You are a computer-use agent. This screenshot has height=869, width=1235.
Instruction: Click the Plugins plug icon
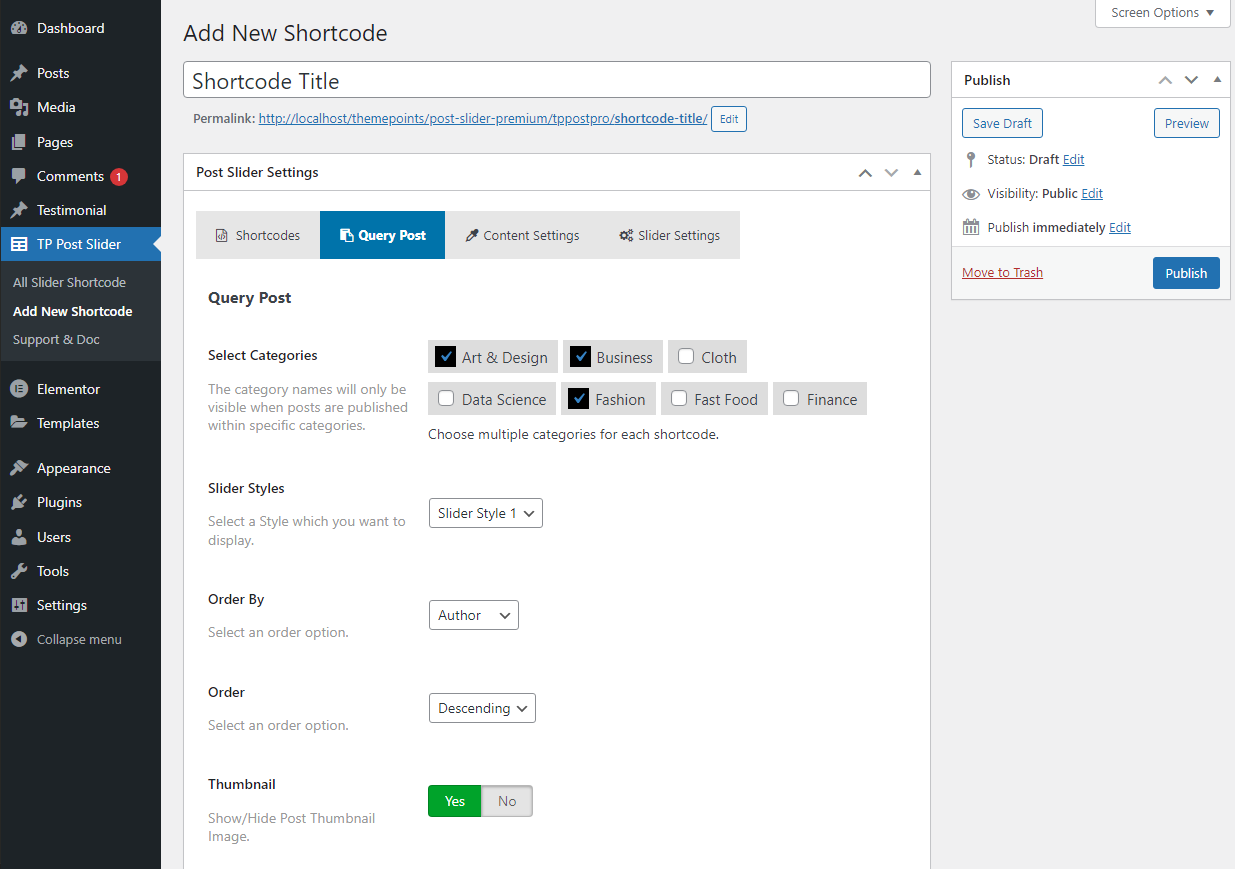point(18,502)
